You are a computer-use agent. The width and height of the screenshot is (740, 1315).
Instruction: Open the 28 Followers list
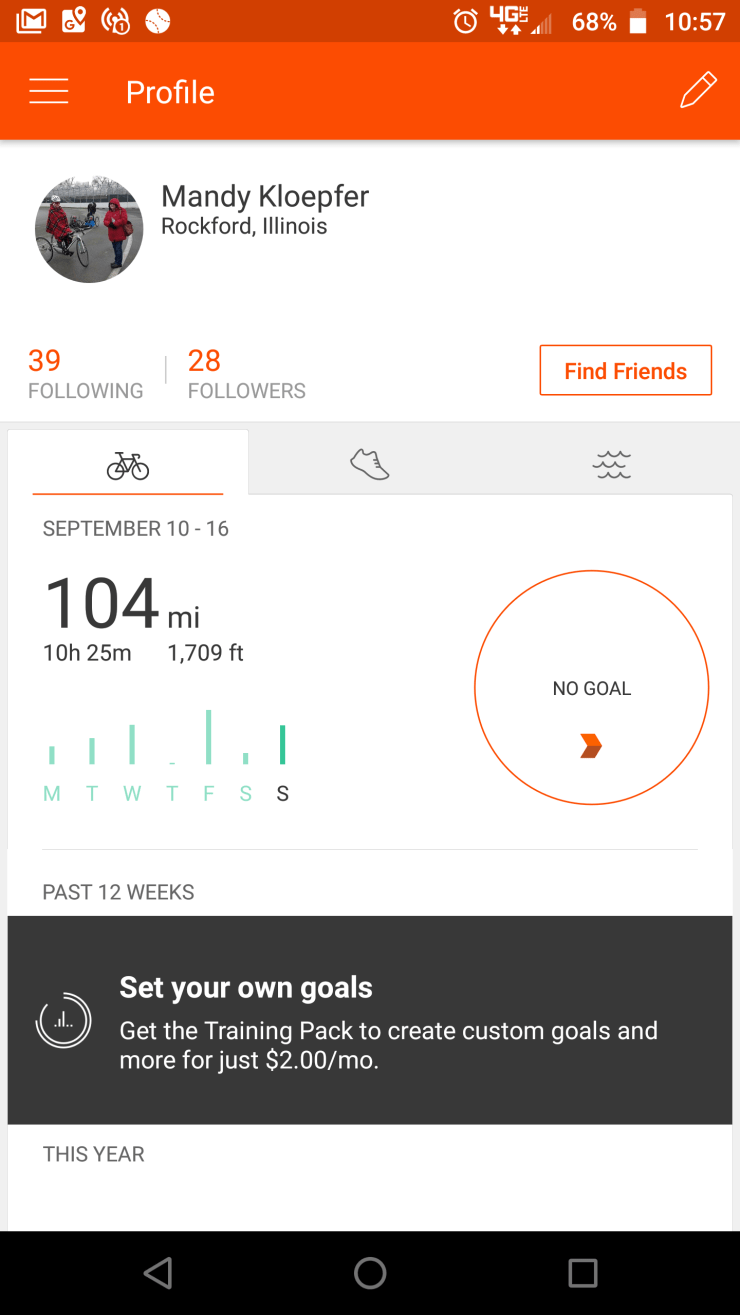(246, 374)
